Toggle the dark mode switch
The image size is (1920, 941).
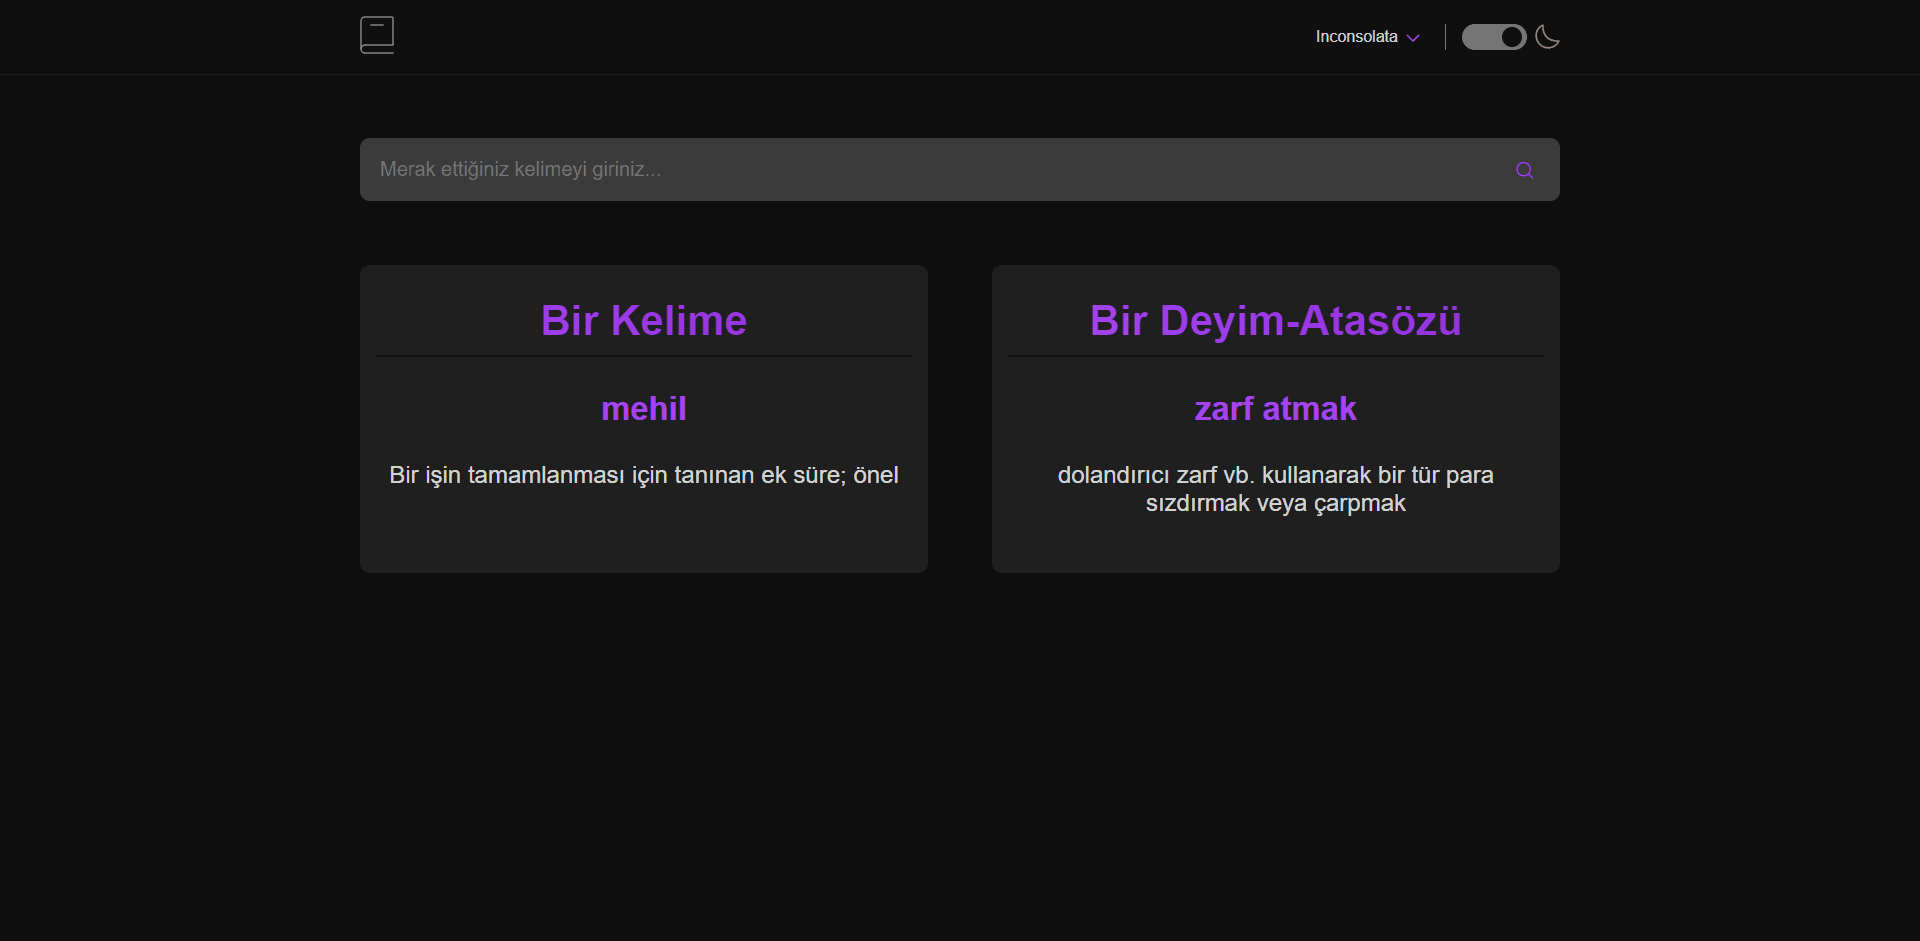pyautogui.click(x=1494, y=37)
